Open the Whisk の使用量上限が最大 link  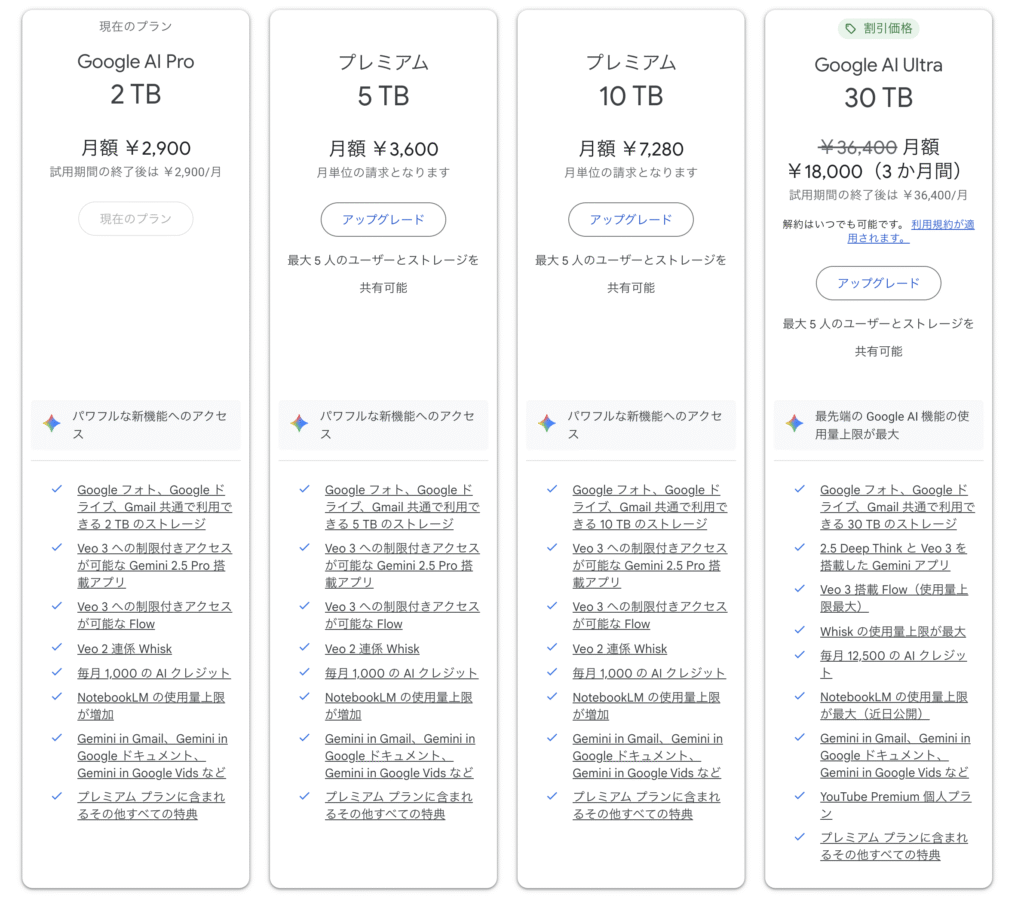pyautogui.click(x=893, y=632)
